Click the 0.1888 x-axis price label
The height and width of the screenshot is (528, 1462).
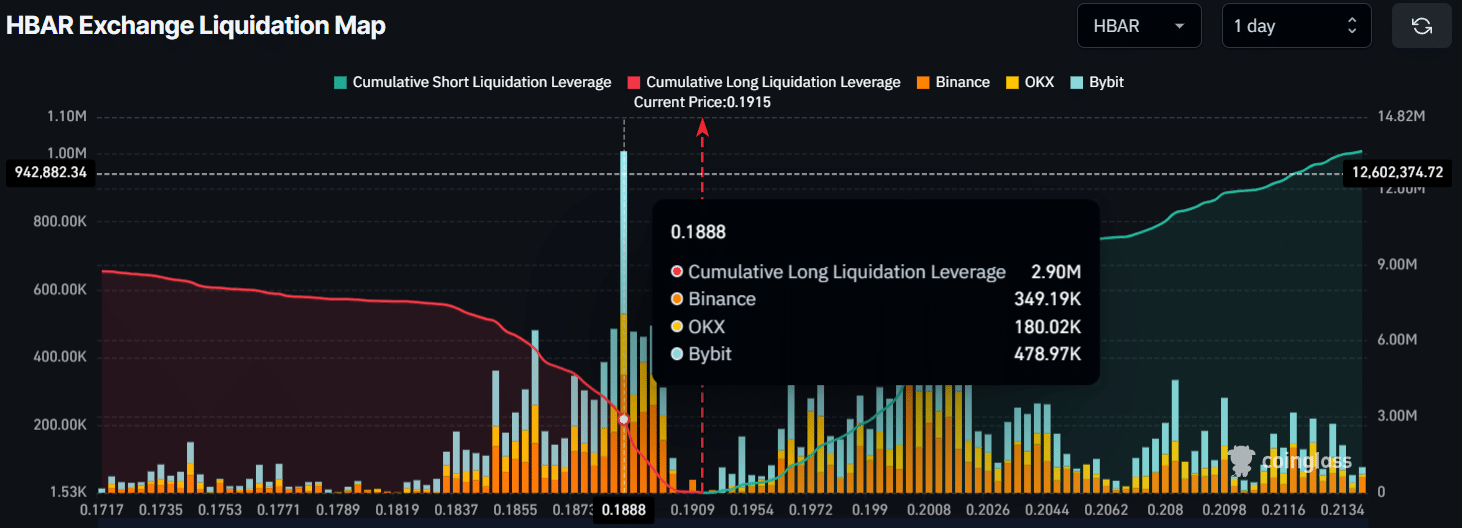pyautogui.click(x=624, y=511)
